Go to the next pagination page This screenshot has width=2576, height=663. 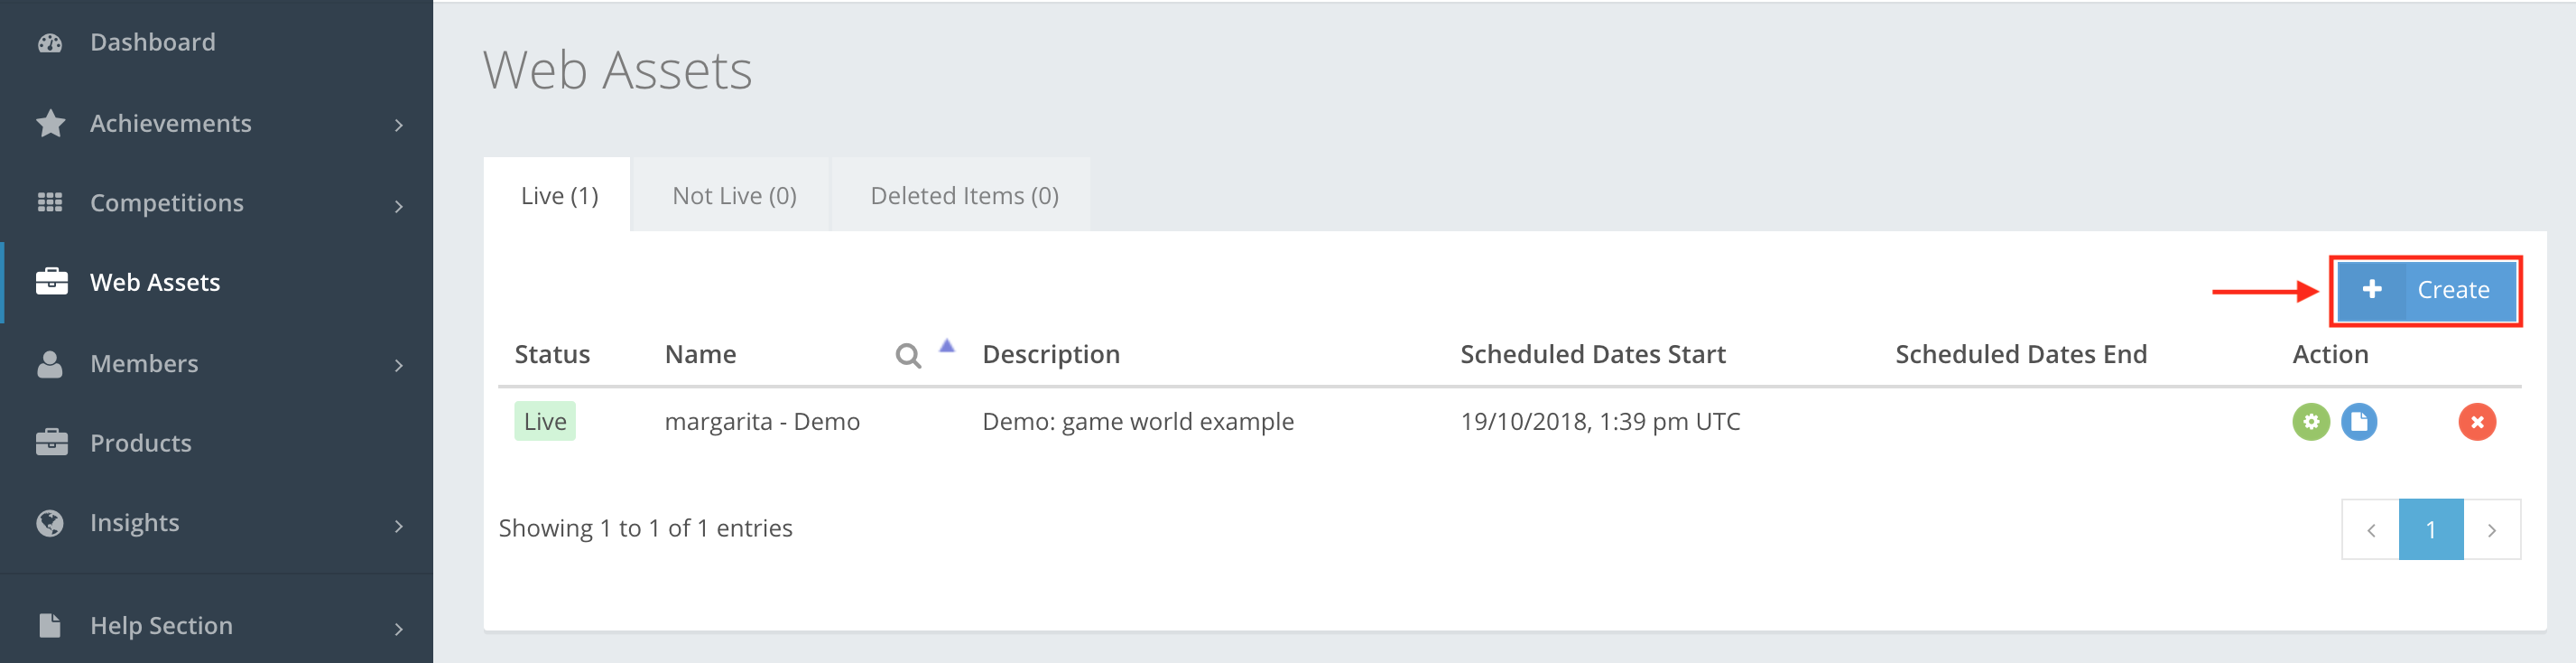[2492, 529]
